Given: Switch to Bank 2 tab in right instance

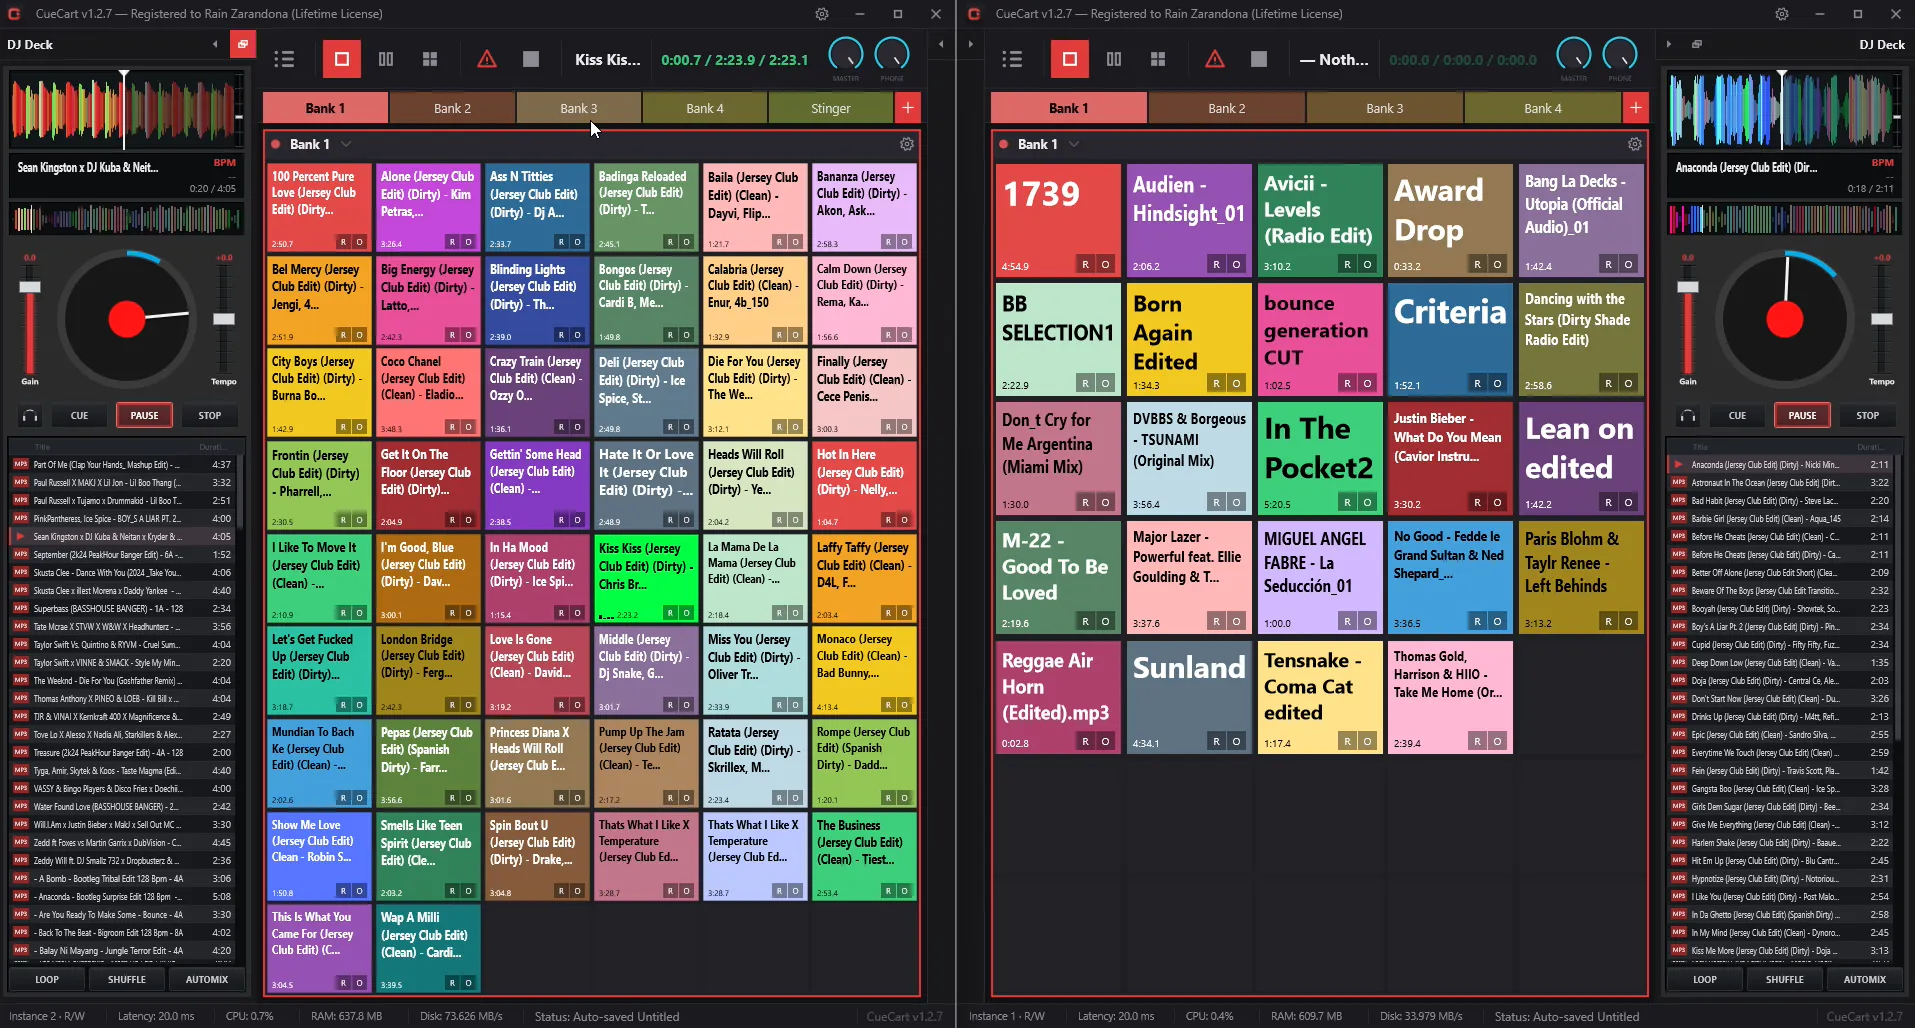Looking at the screenshot, I should coord(1226,108).
